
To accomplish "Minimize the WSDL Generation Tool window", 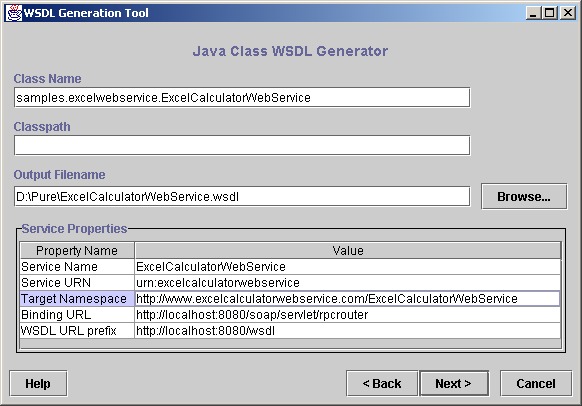I will (533, 13).
